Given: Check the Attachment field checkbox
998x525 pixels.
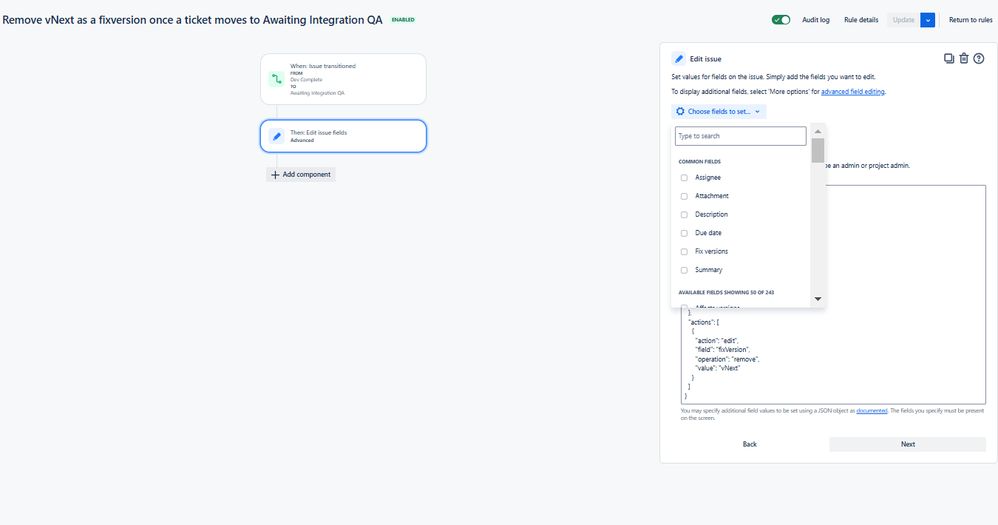Looking at the screenshot, I should (x=684, y=196).
